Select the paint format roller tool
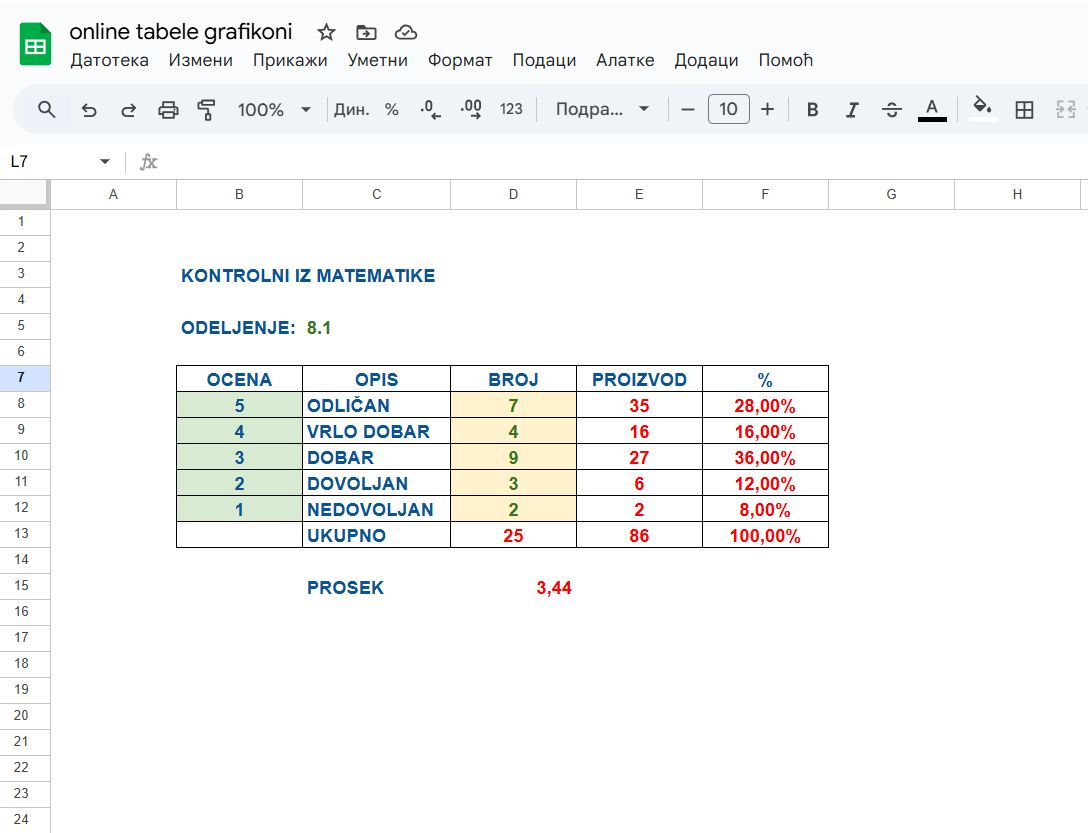This screenshot has height=833, width=1088. pos(207,109)
